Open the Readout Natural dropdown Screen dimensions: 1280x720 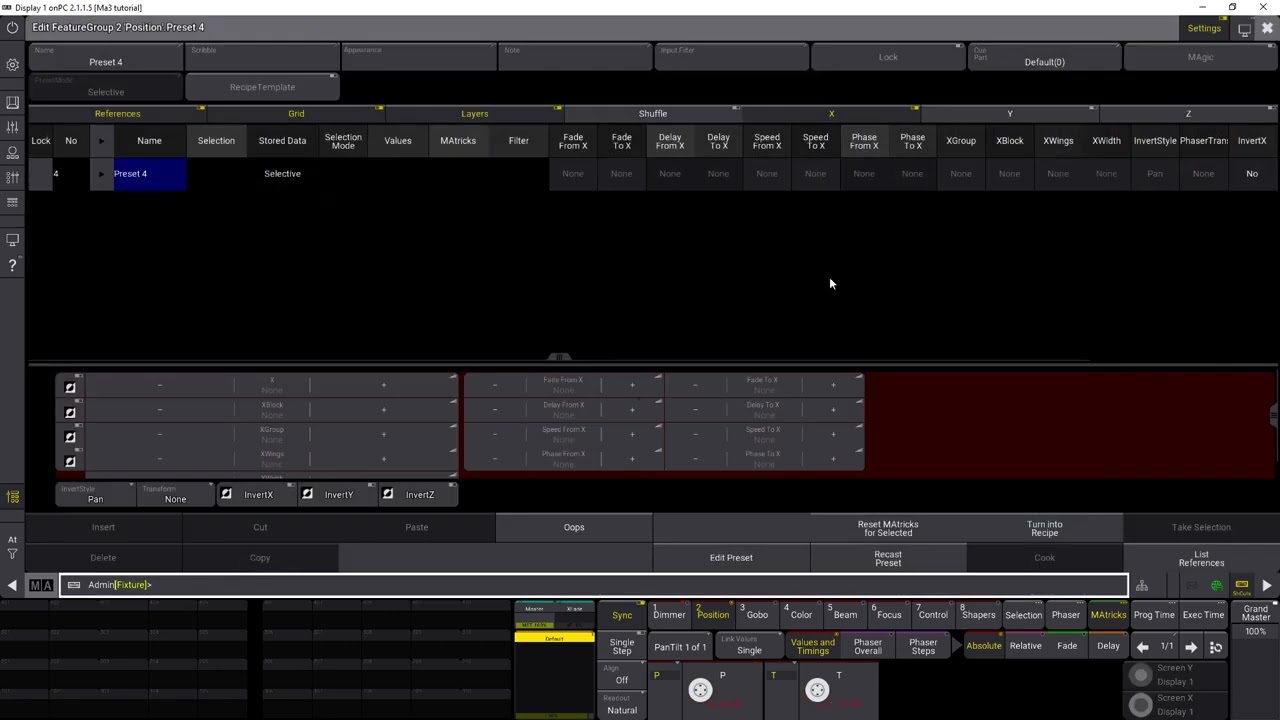pos(622,706)
